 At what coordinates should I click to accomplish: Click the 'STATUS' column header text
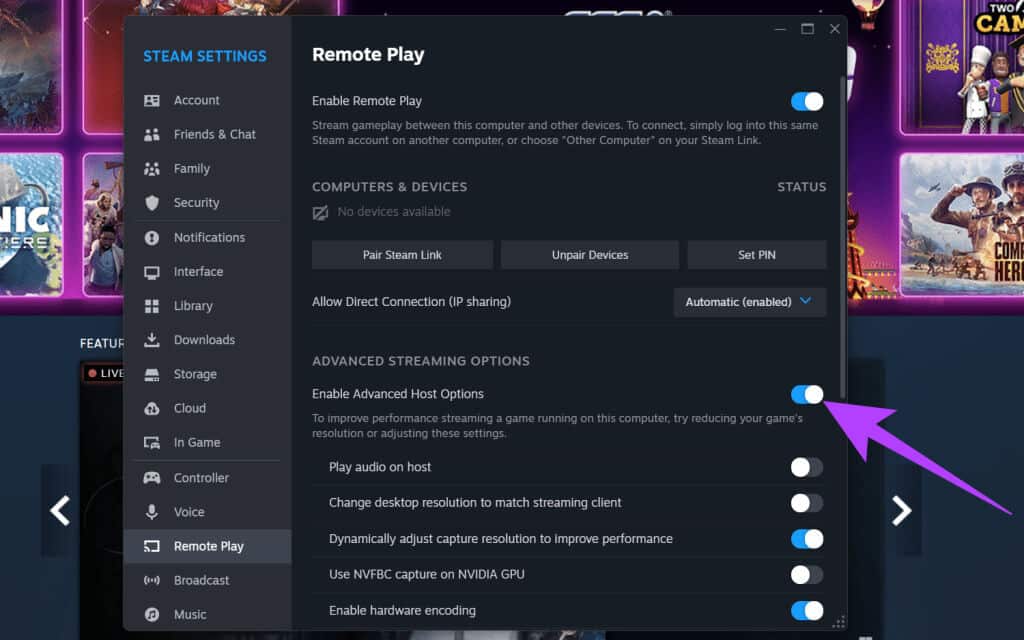(x=801, y=187)
